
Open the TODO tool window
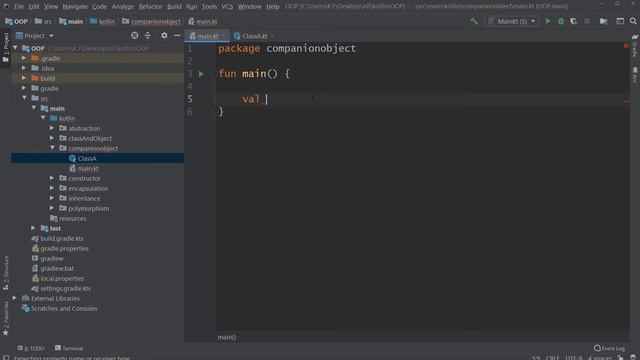point(31,348)
